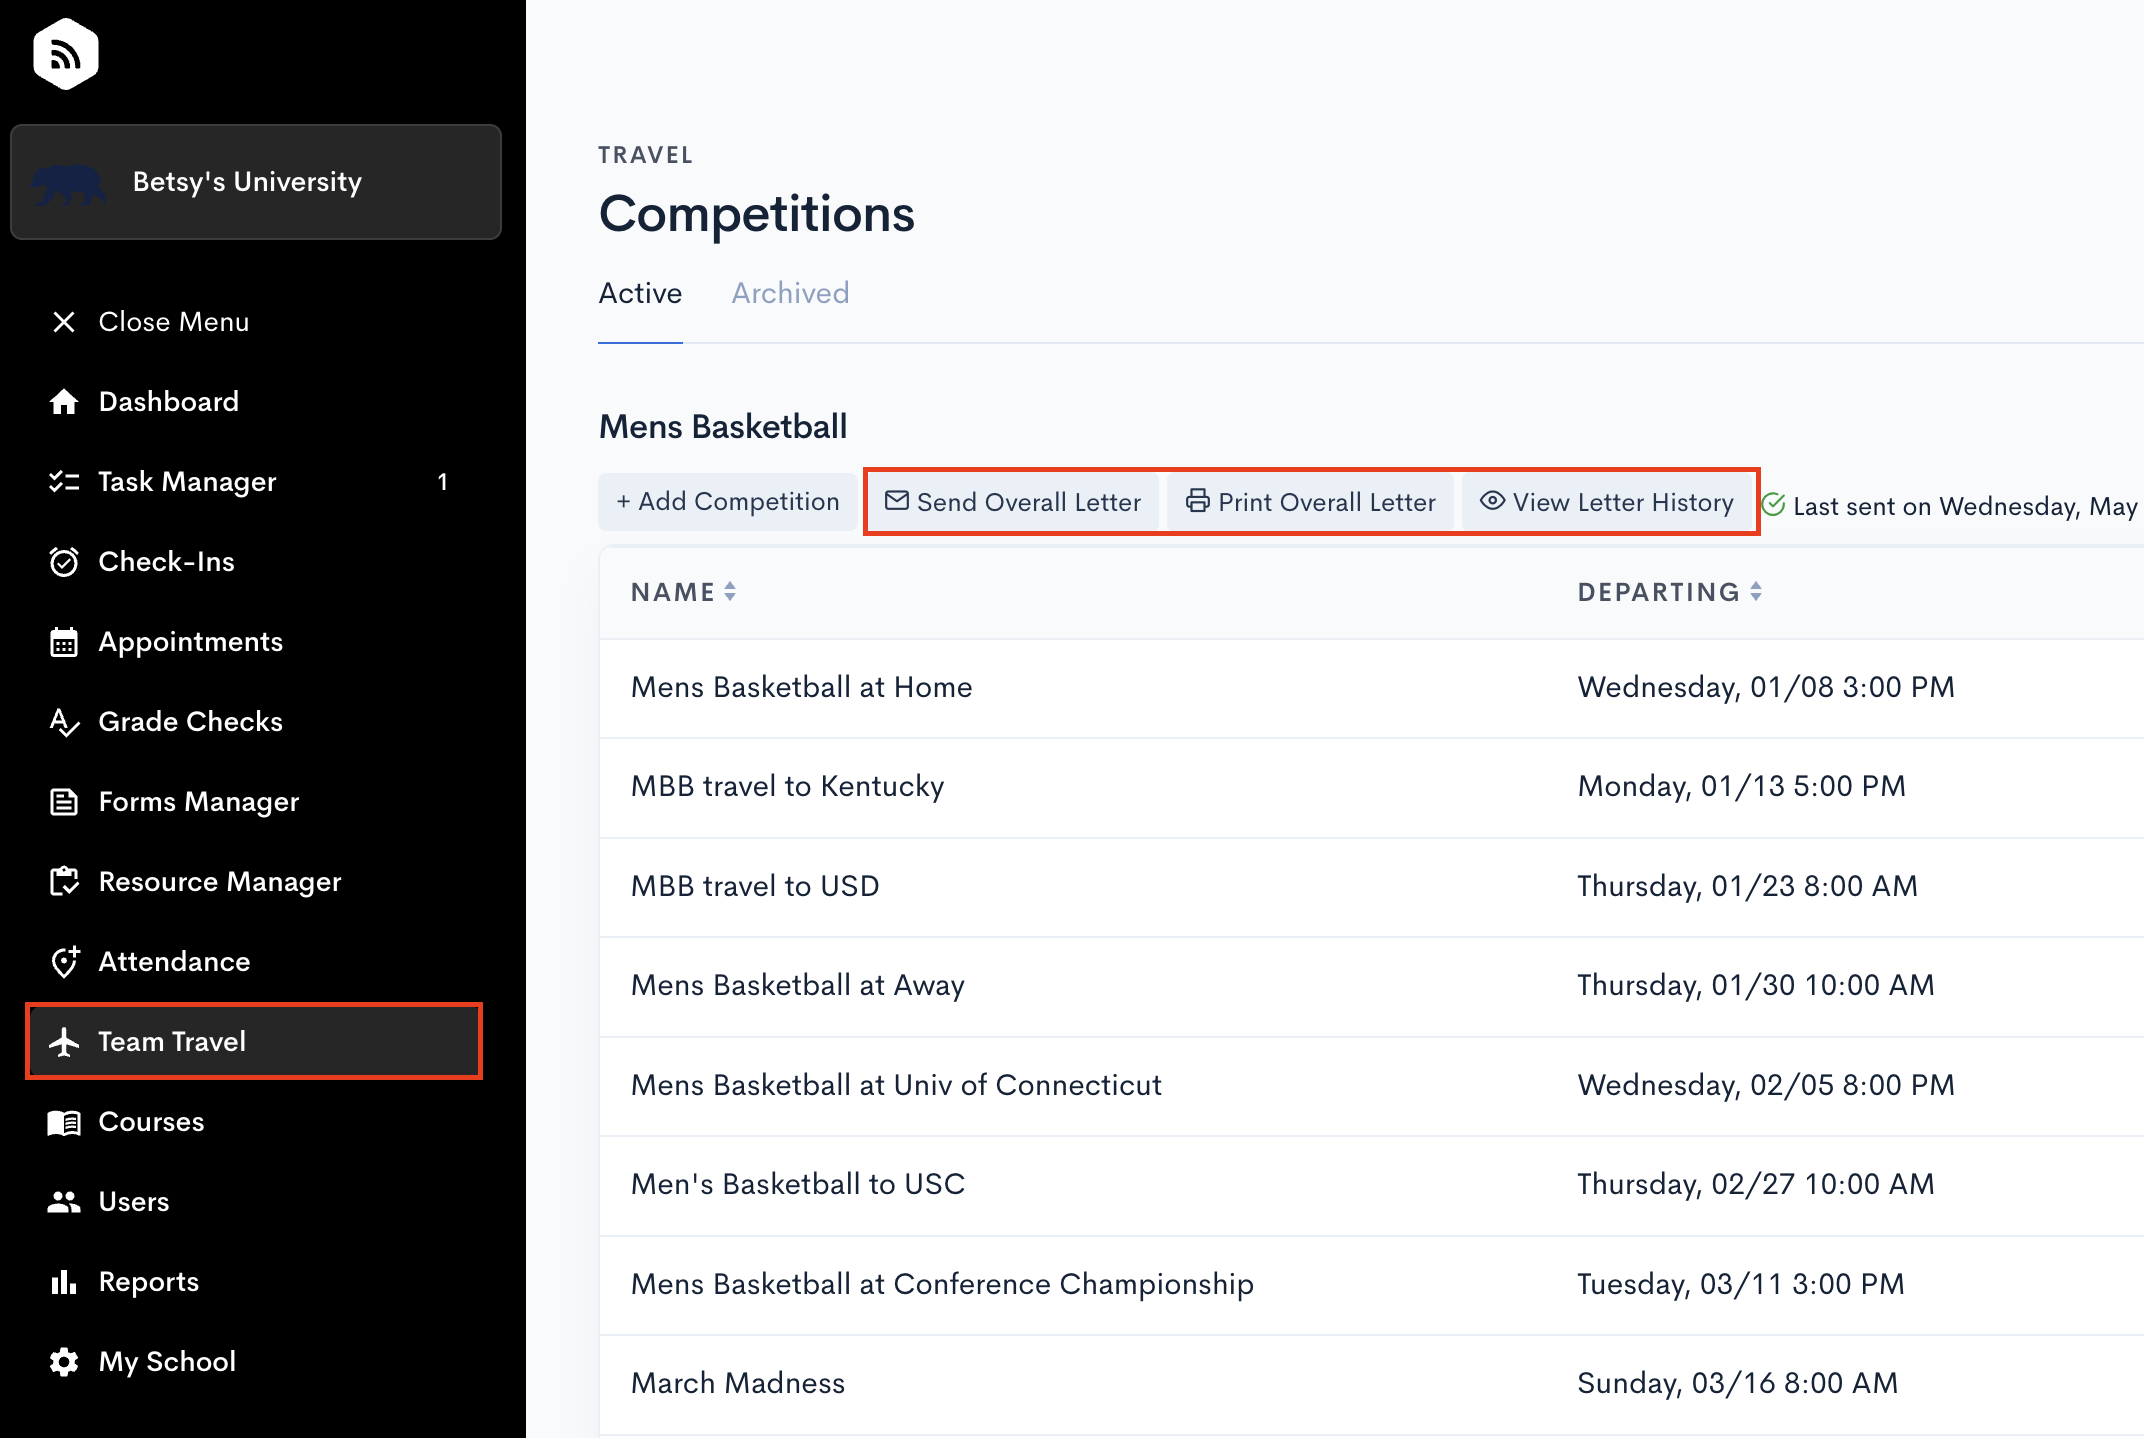Click the Dashboard home icon
Screen dimensions: 2144x1438
(64, 402)
